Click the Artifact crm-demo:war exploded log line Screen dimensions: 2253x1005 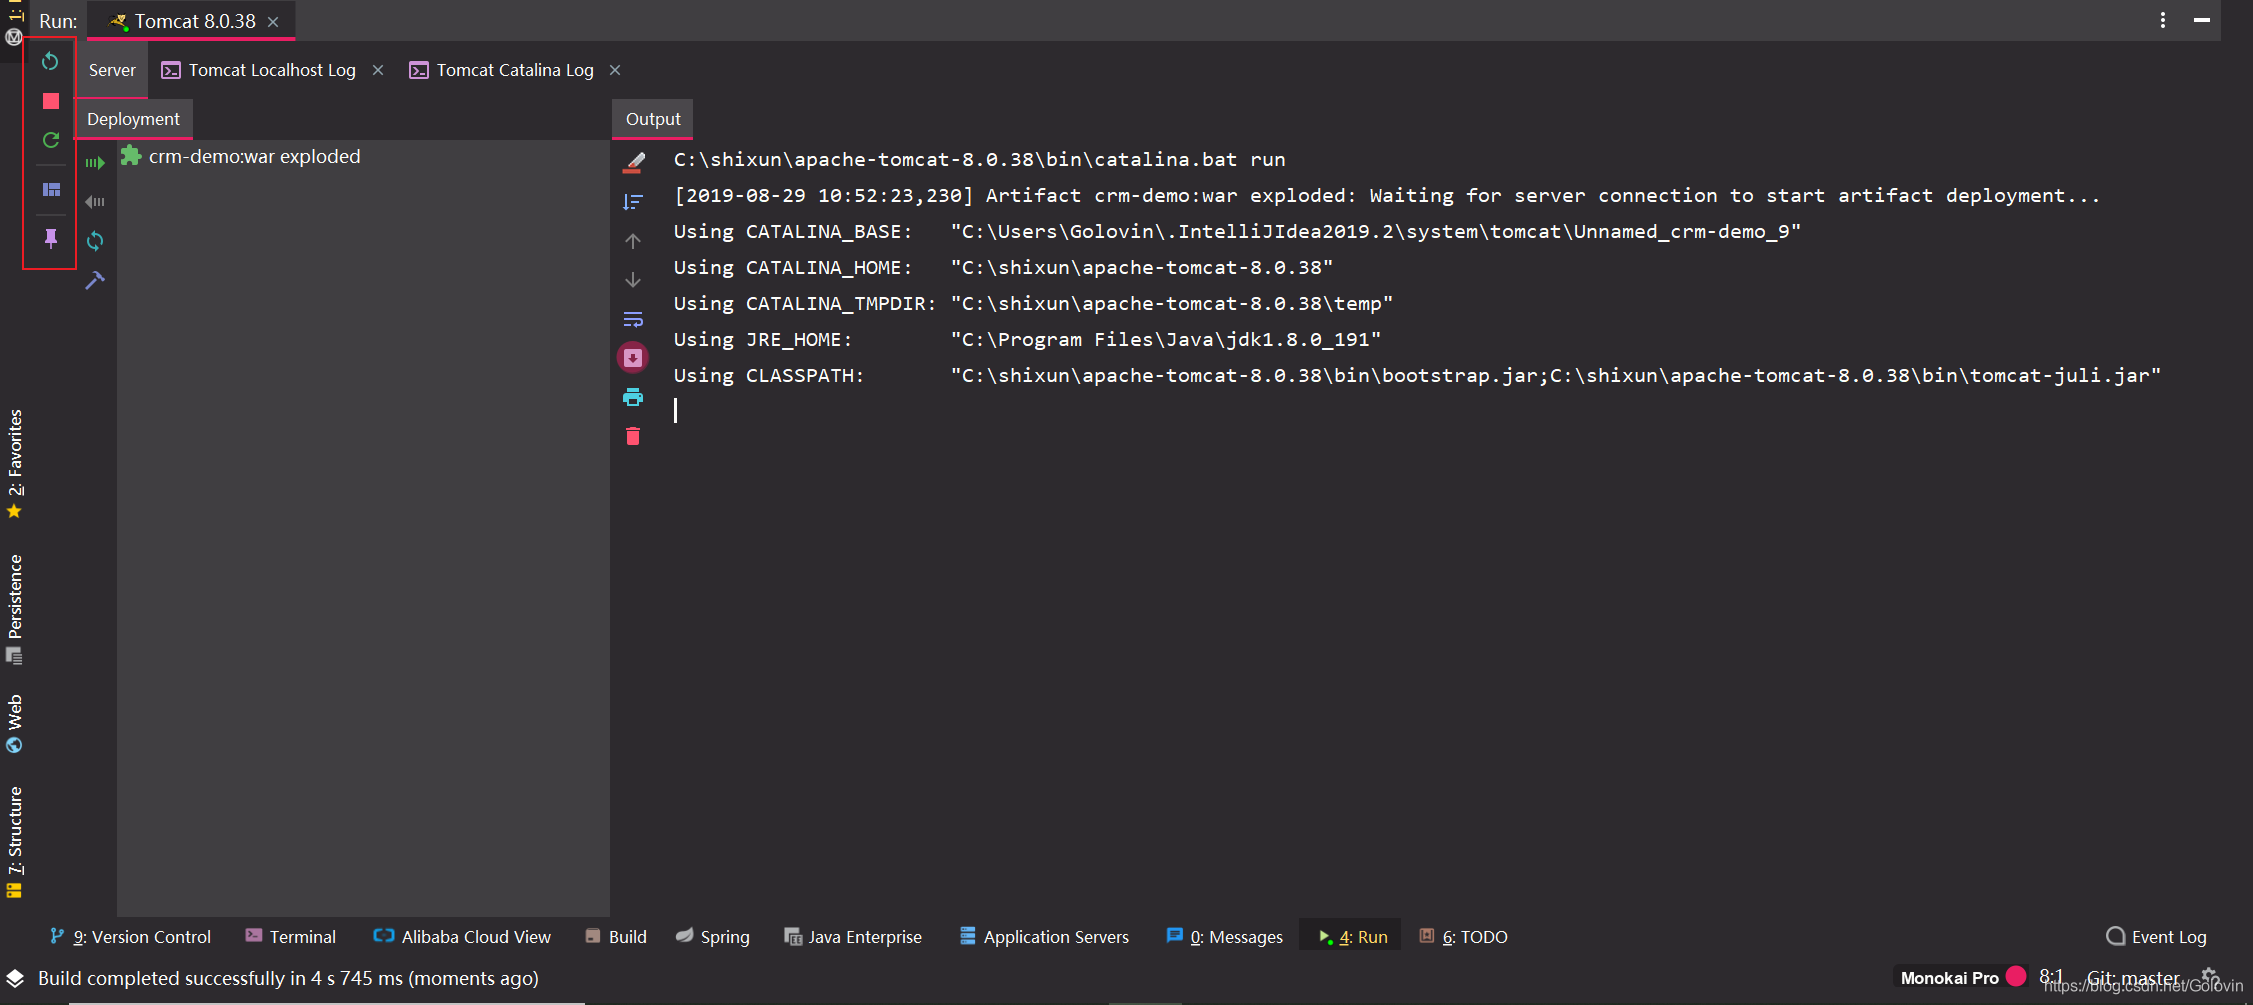click(x=1387, y=196)
